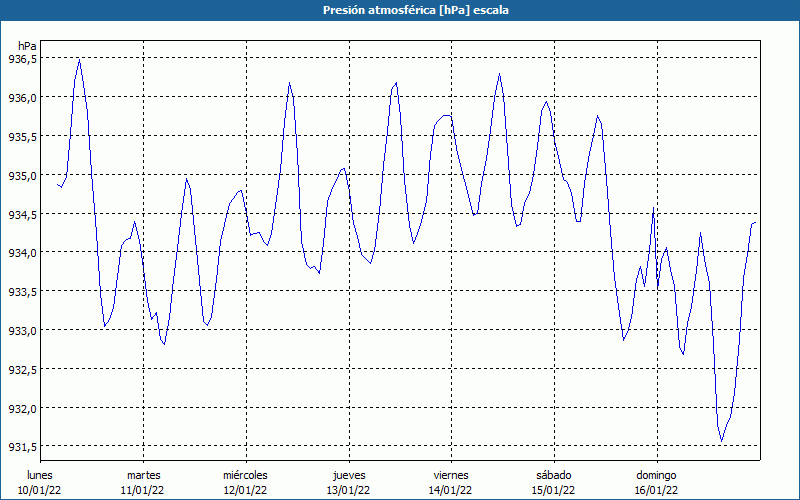Click the highest pressure peak on lunes

click(x=79, y=60)
